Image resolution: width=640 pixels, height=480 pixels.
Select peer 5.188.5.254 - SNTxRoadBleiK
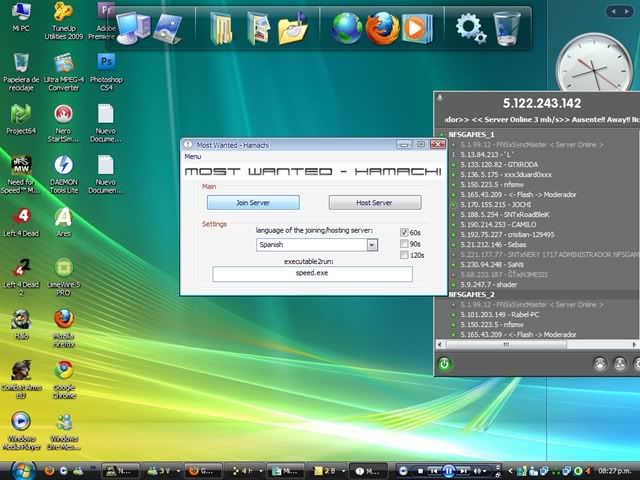504,215
